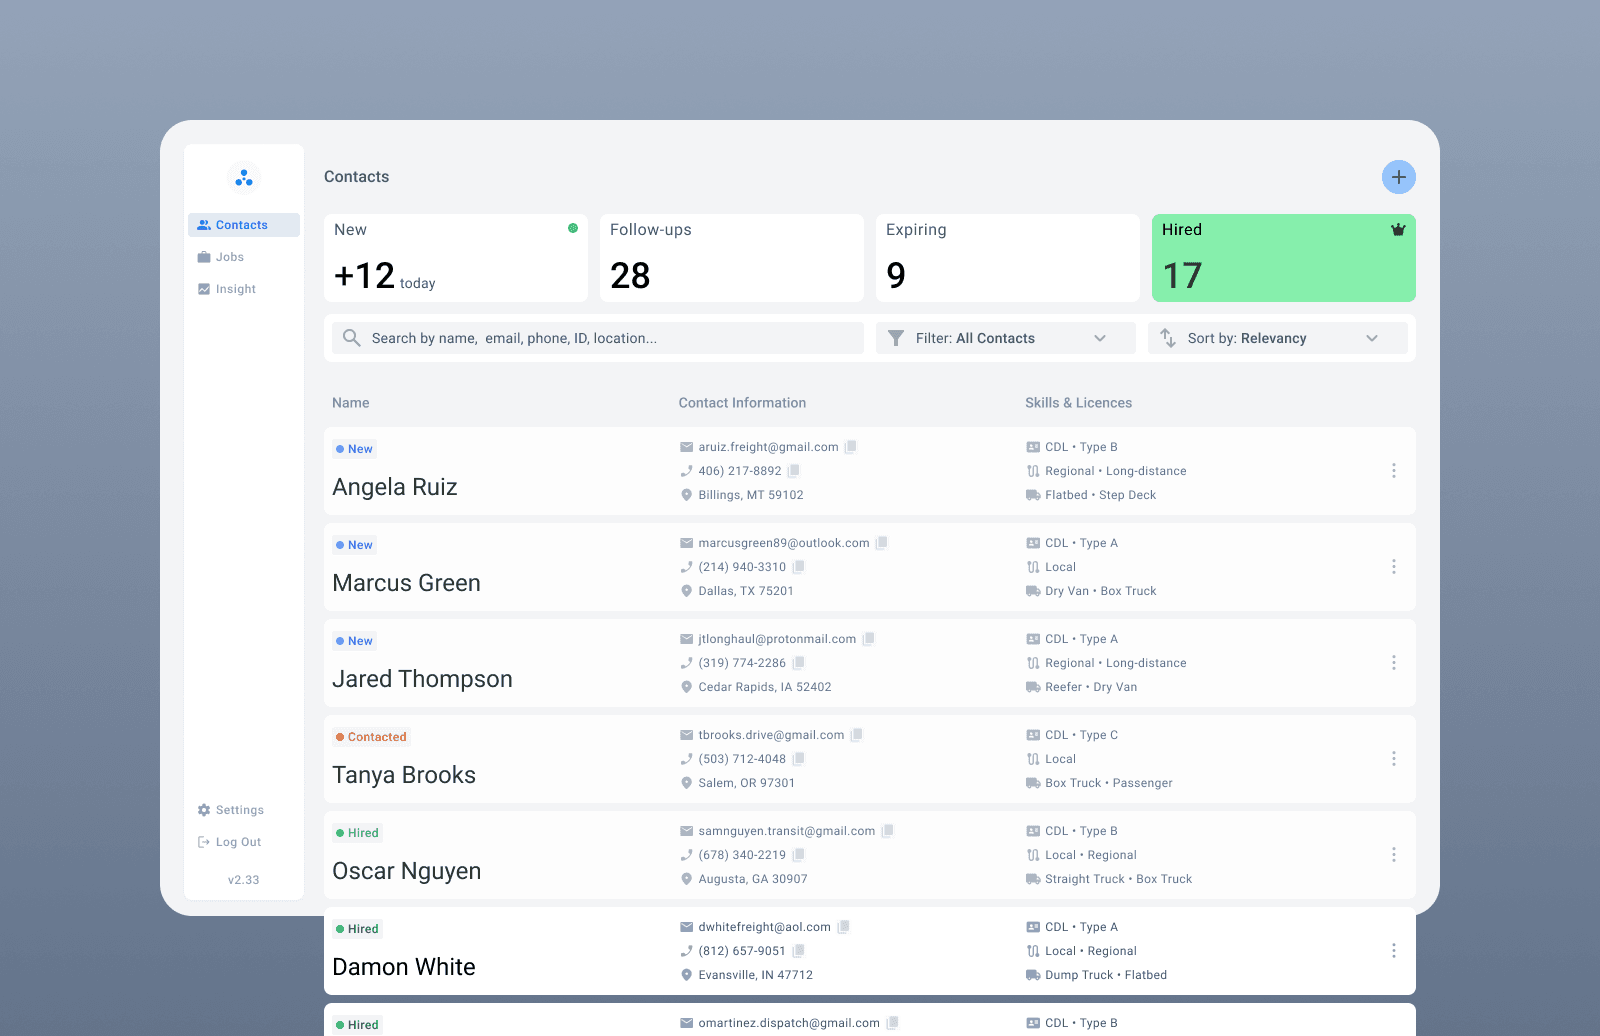Copy phone number (503) 712-4048
The height and width of the screenshot is (1036, 1600).
click(x=799, y=759)
